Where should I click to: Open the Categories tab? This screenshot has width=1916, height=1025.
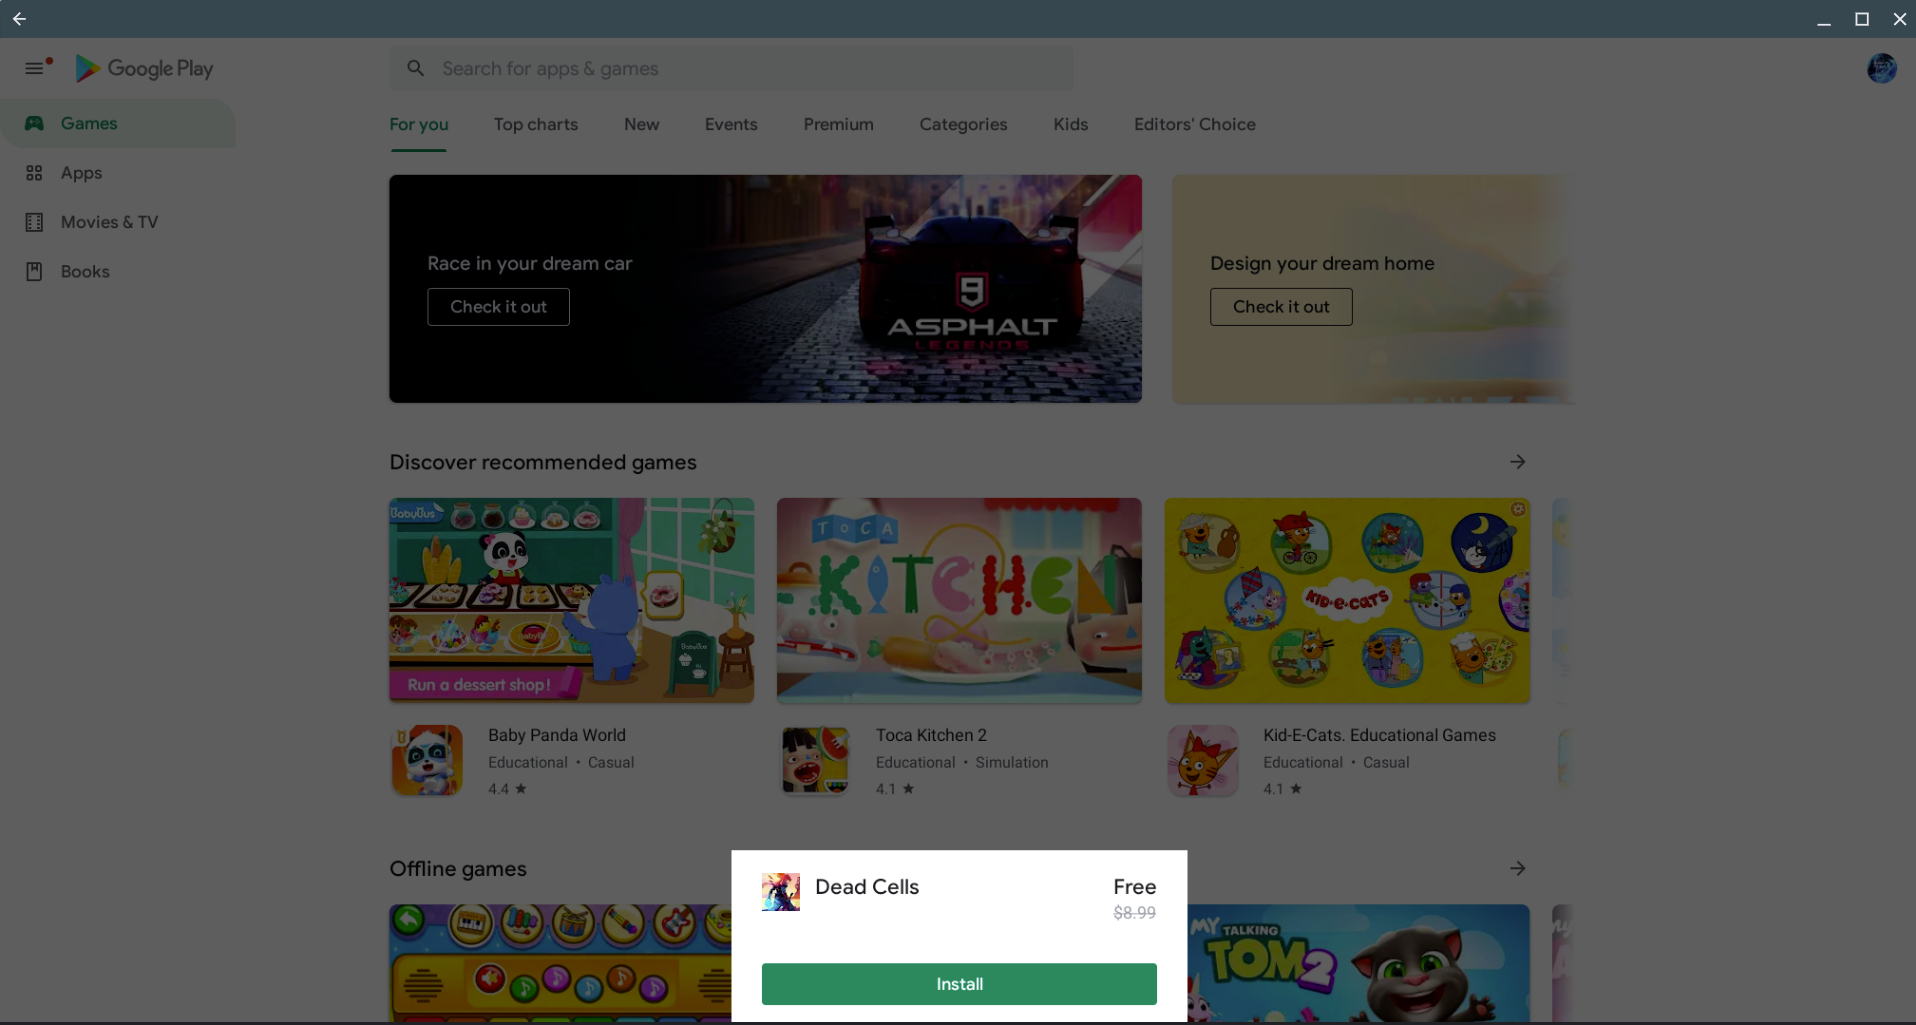click(x=963, y=124)
